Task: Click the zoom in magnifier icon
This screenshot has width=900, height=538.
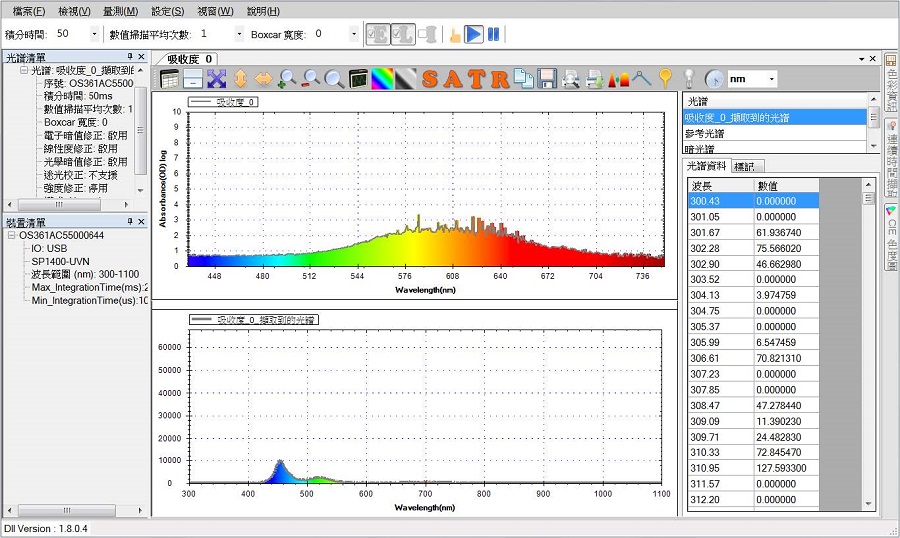Action: tap(287, 79)
